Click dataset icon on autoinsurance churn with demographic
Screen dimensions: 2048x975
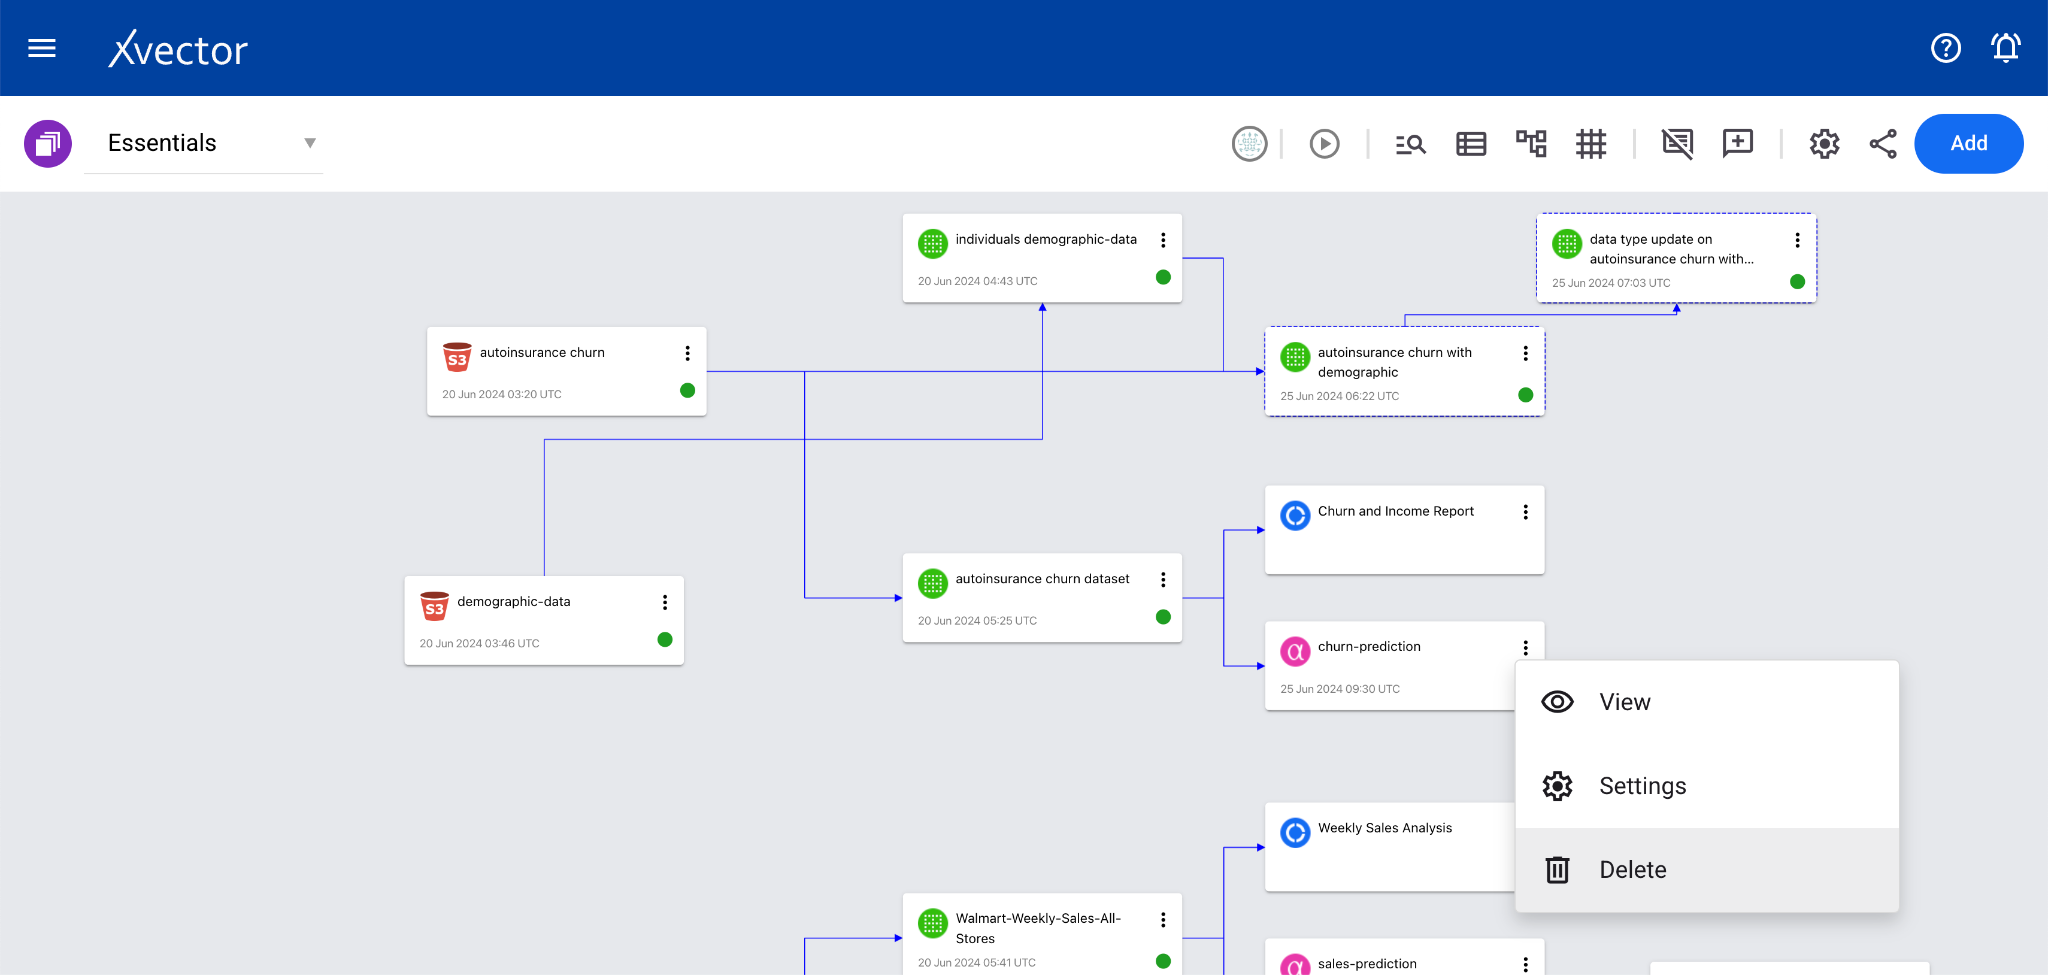pos(1295,356)
